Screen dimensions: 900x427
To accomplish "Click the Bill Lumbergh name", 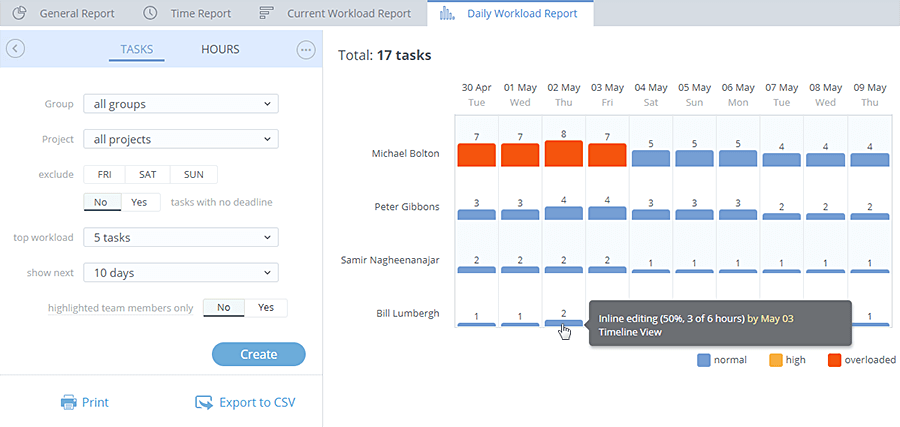I will 408,313.
